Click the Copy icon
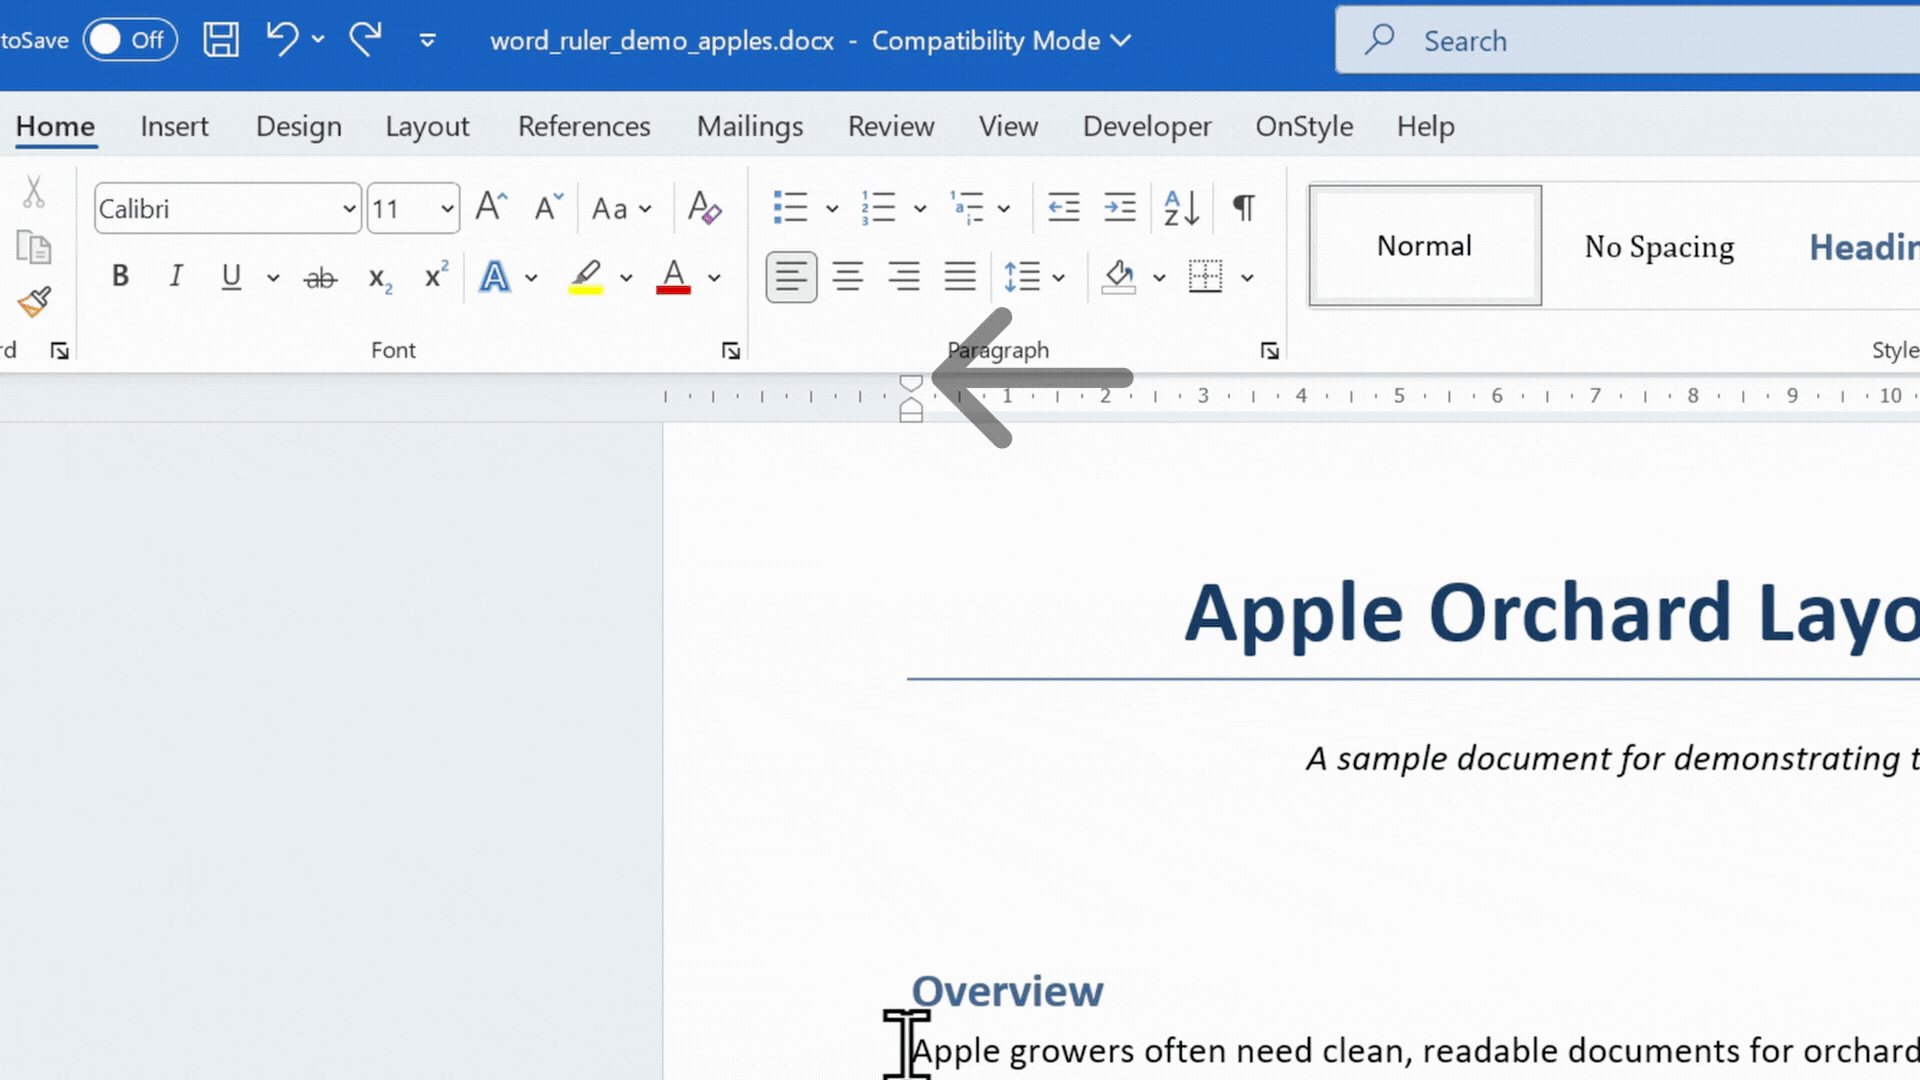 [34, 247]
